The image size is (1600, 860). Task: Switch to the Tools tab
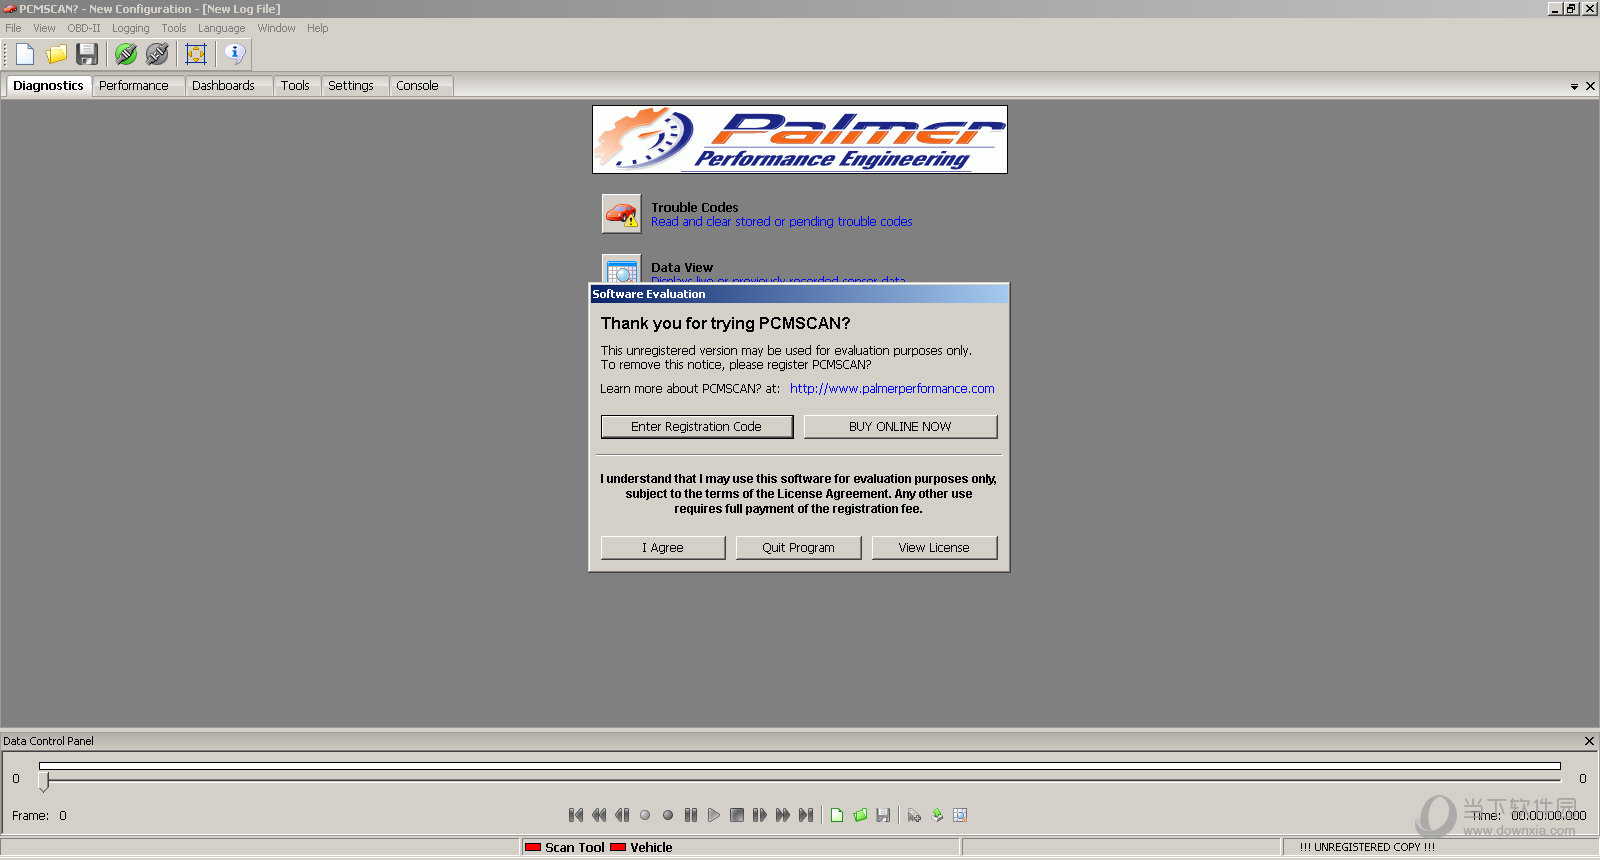coord(295,86)
